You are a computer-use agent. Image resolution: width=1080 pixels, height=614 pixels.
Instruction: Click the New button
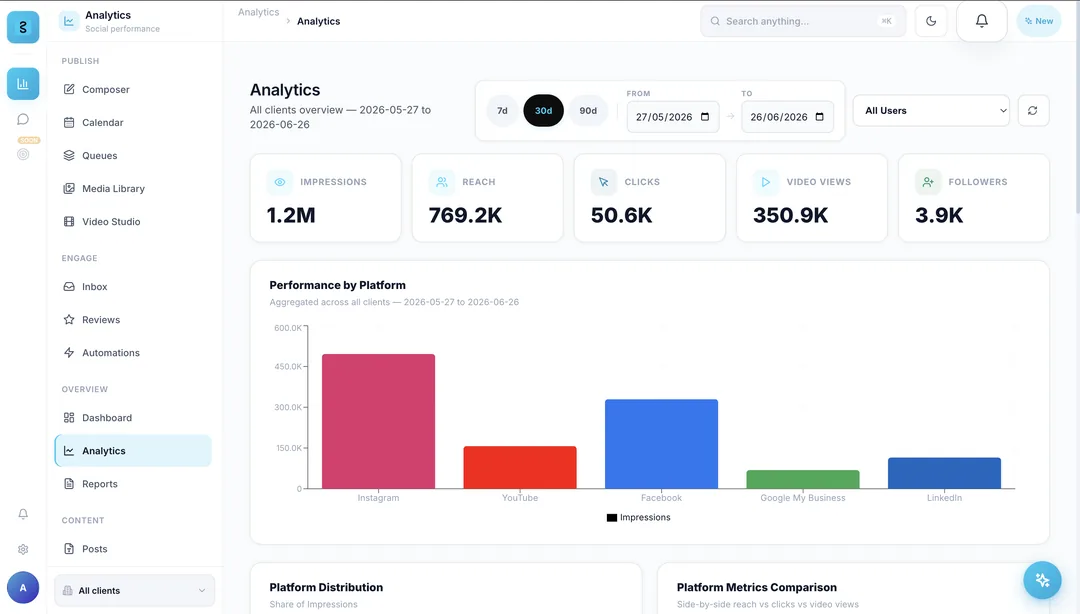(1039, 21)
